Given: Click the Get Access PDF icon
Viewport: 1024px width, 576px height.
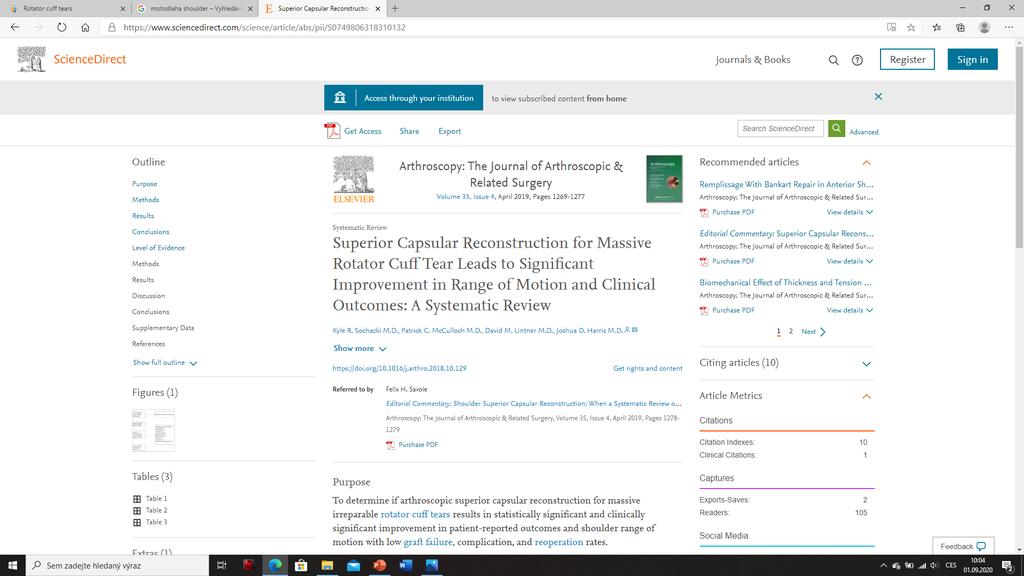Looking at the screenshot, I should (332, 131).
